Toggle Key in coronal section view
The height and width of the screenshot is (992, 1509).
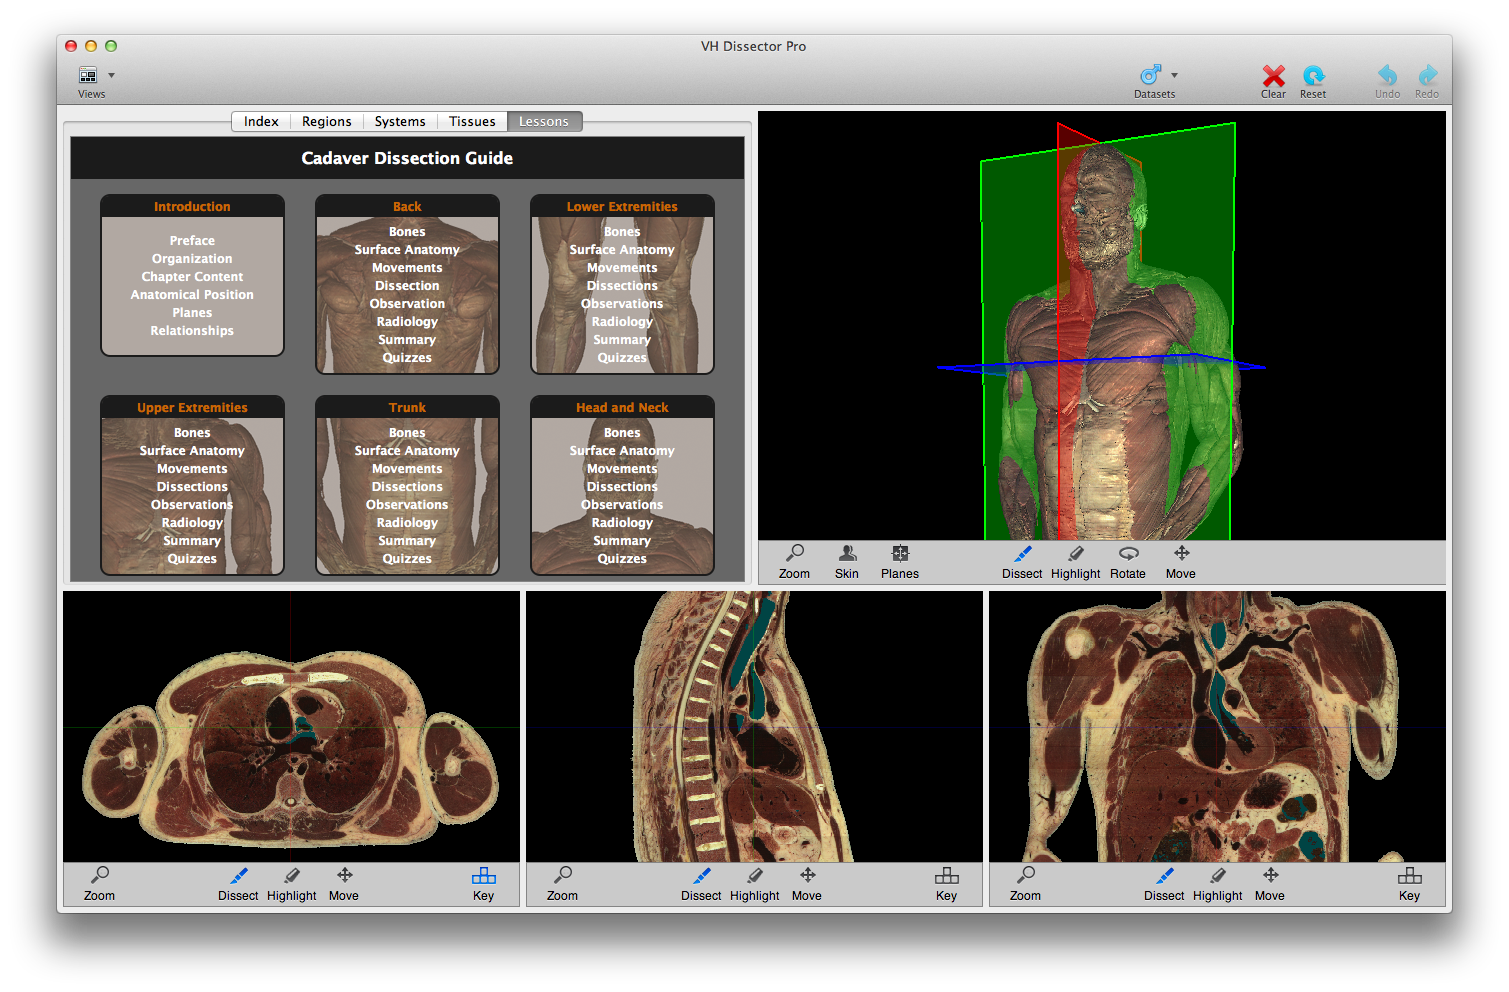tap(1410, 883)
